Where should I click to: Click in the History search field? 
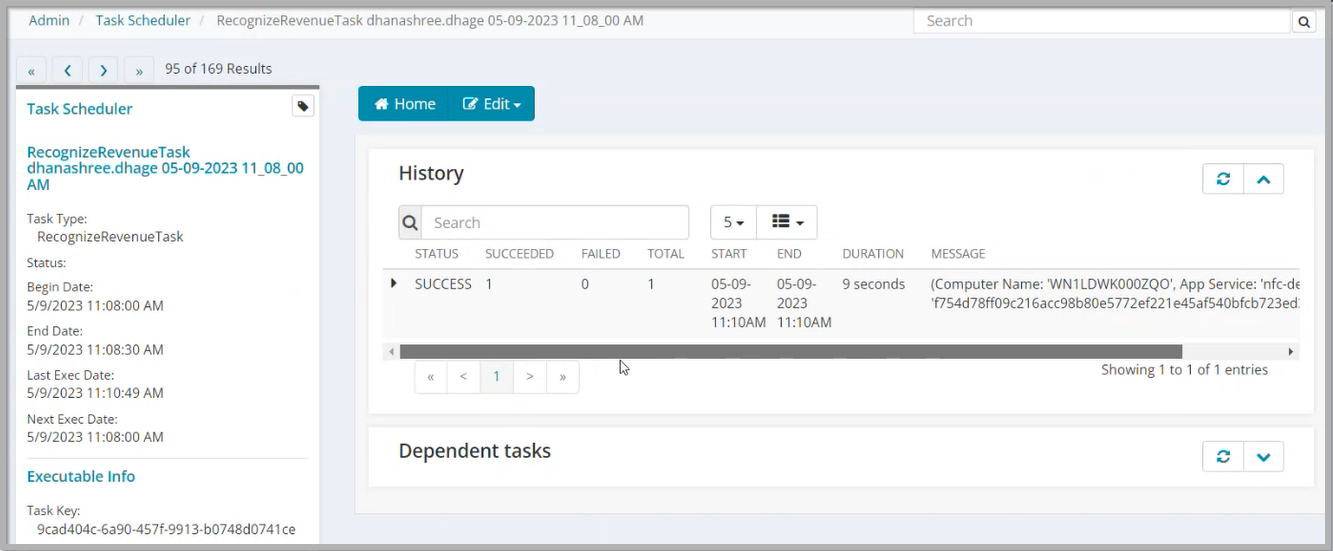click(x=555, y=222)
